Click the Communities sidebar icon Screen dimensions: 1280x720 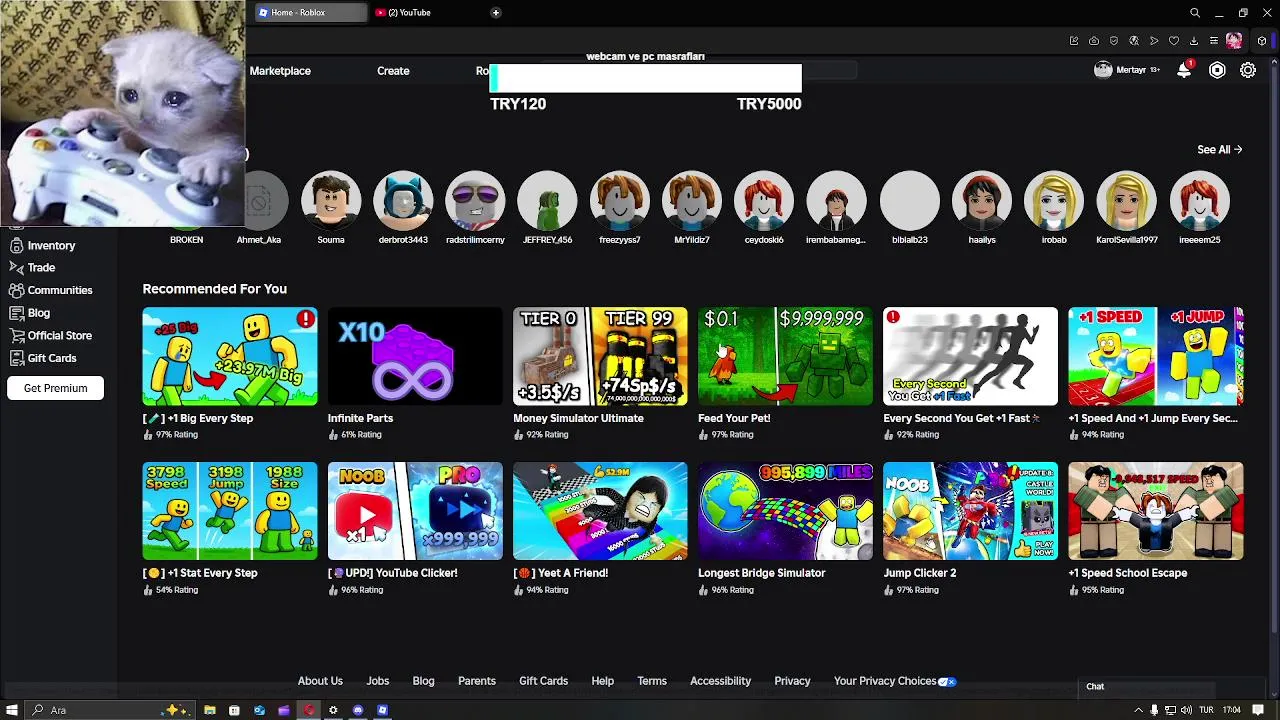coord(16,290)
